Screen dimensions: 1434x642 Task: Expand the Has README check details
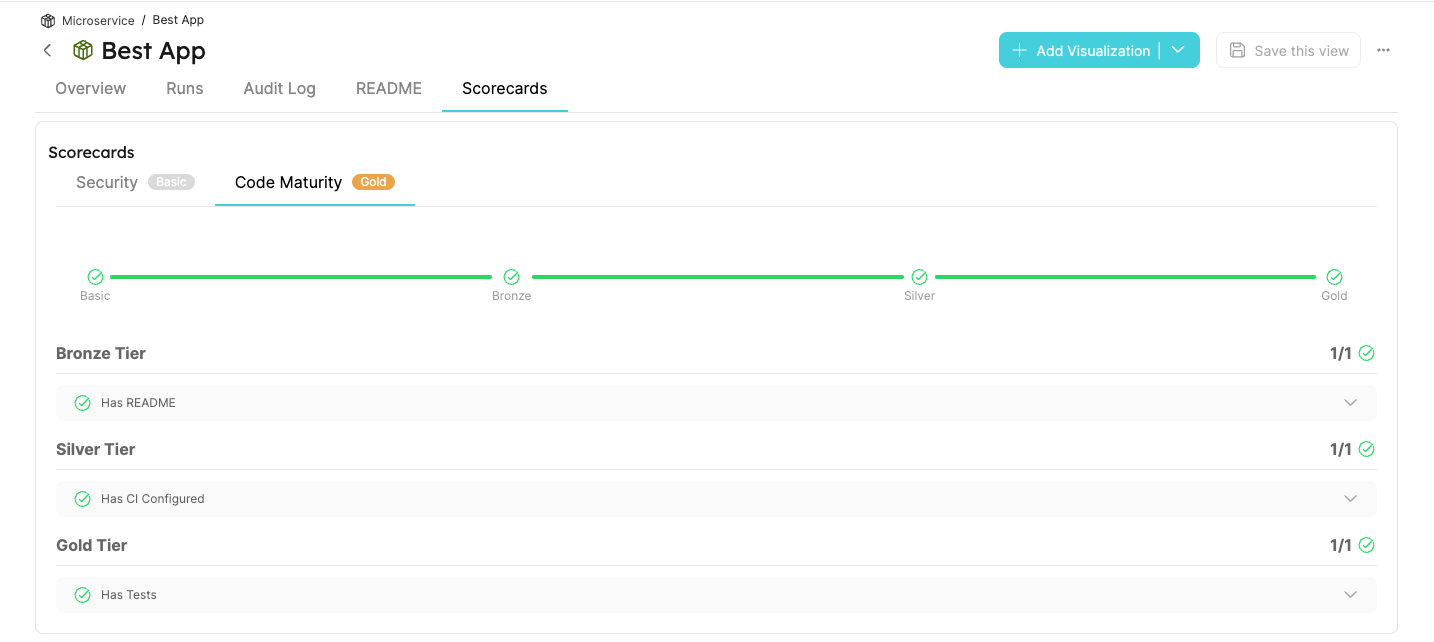(x=1350, y=402)
